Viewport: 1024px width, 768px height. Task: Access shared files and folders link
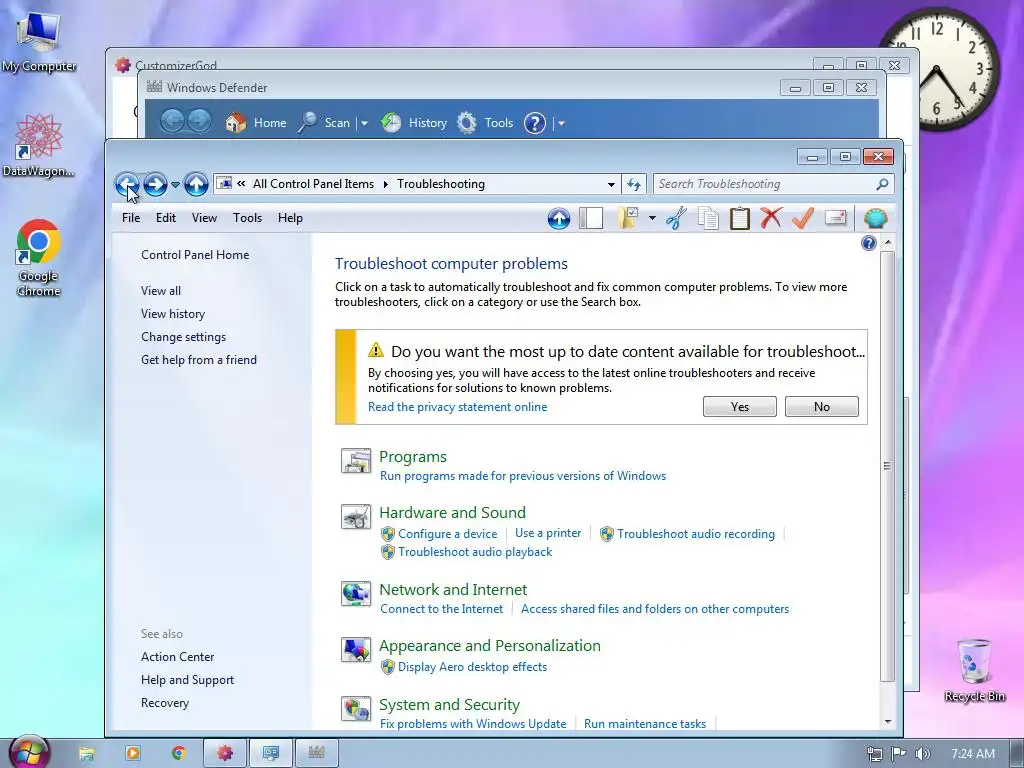655,609
